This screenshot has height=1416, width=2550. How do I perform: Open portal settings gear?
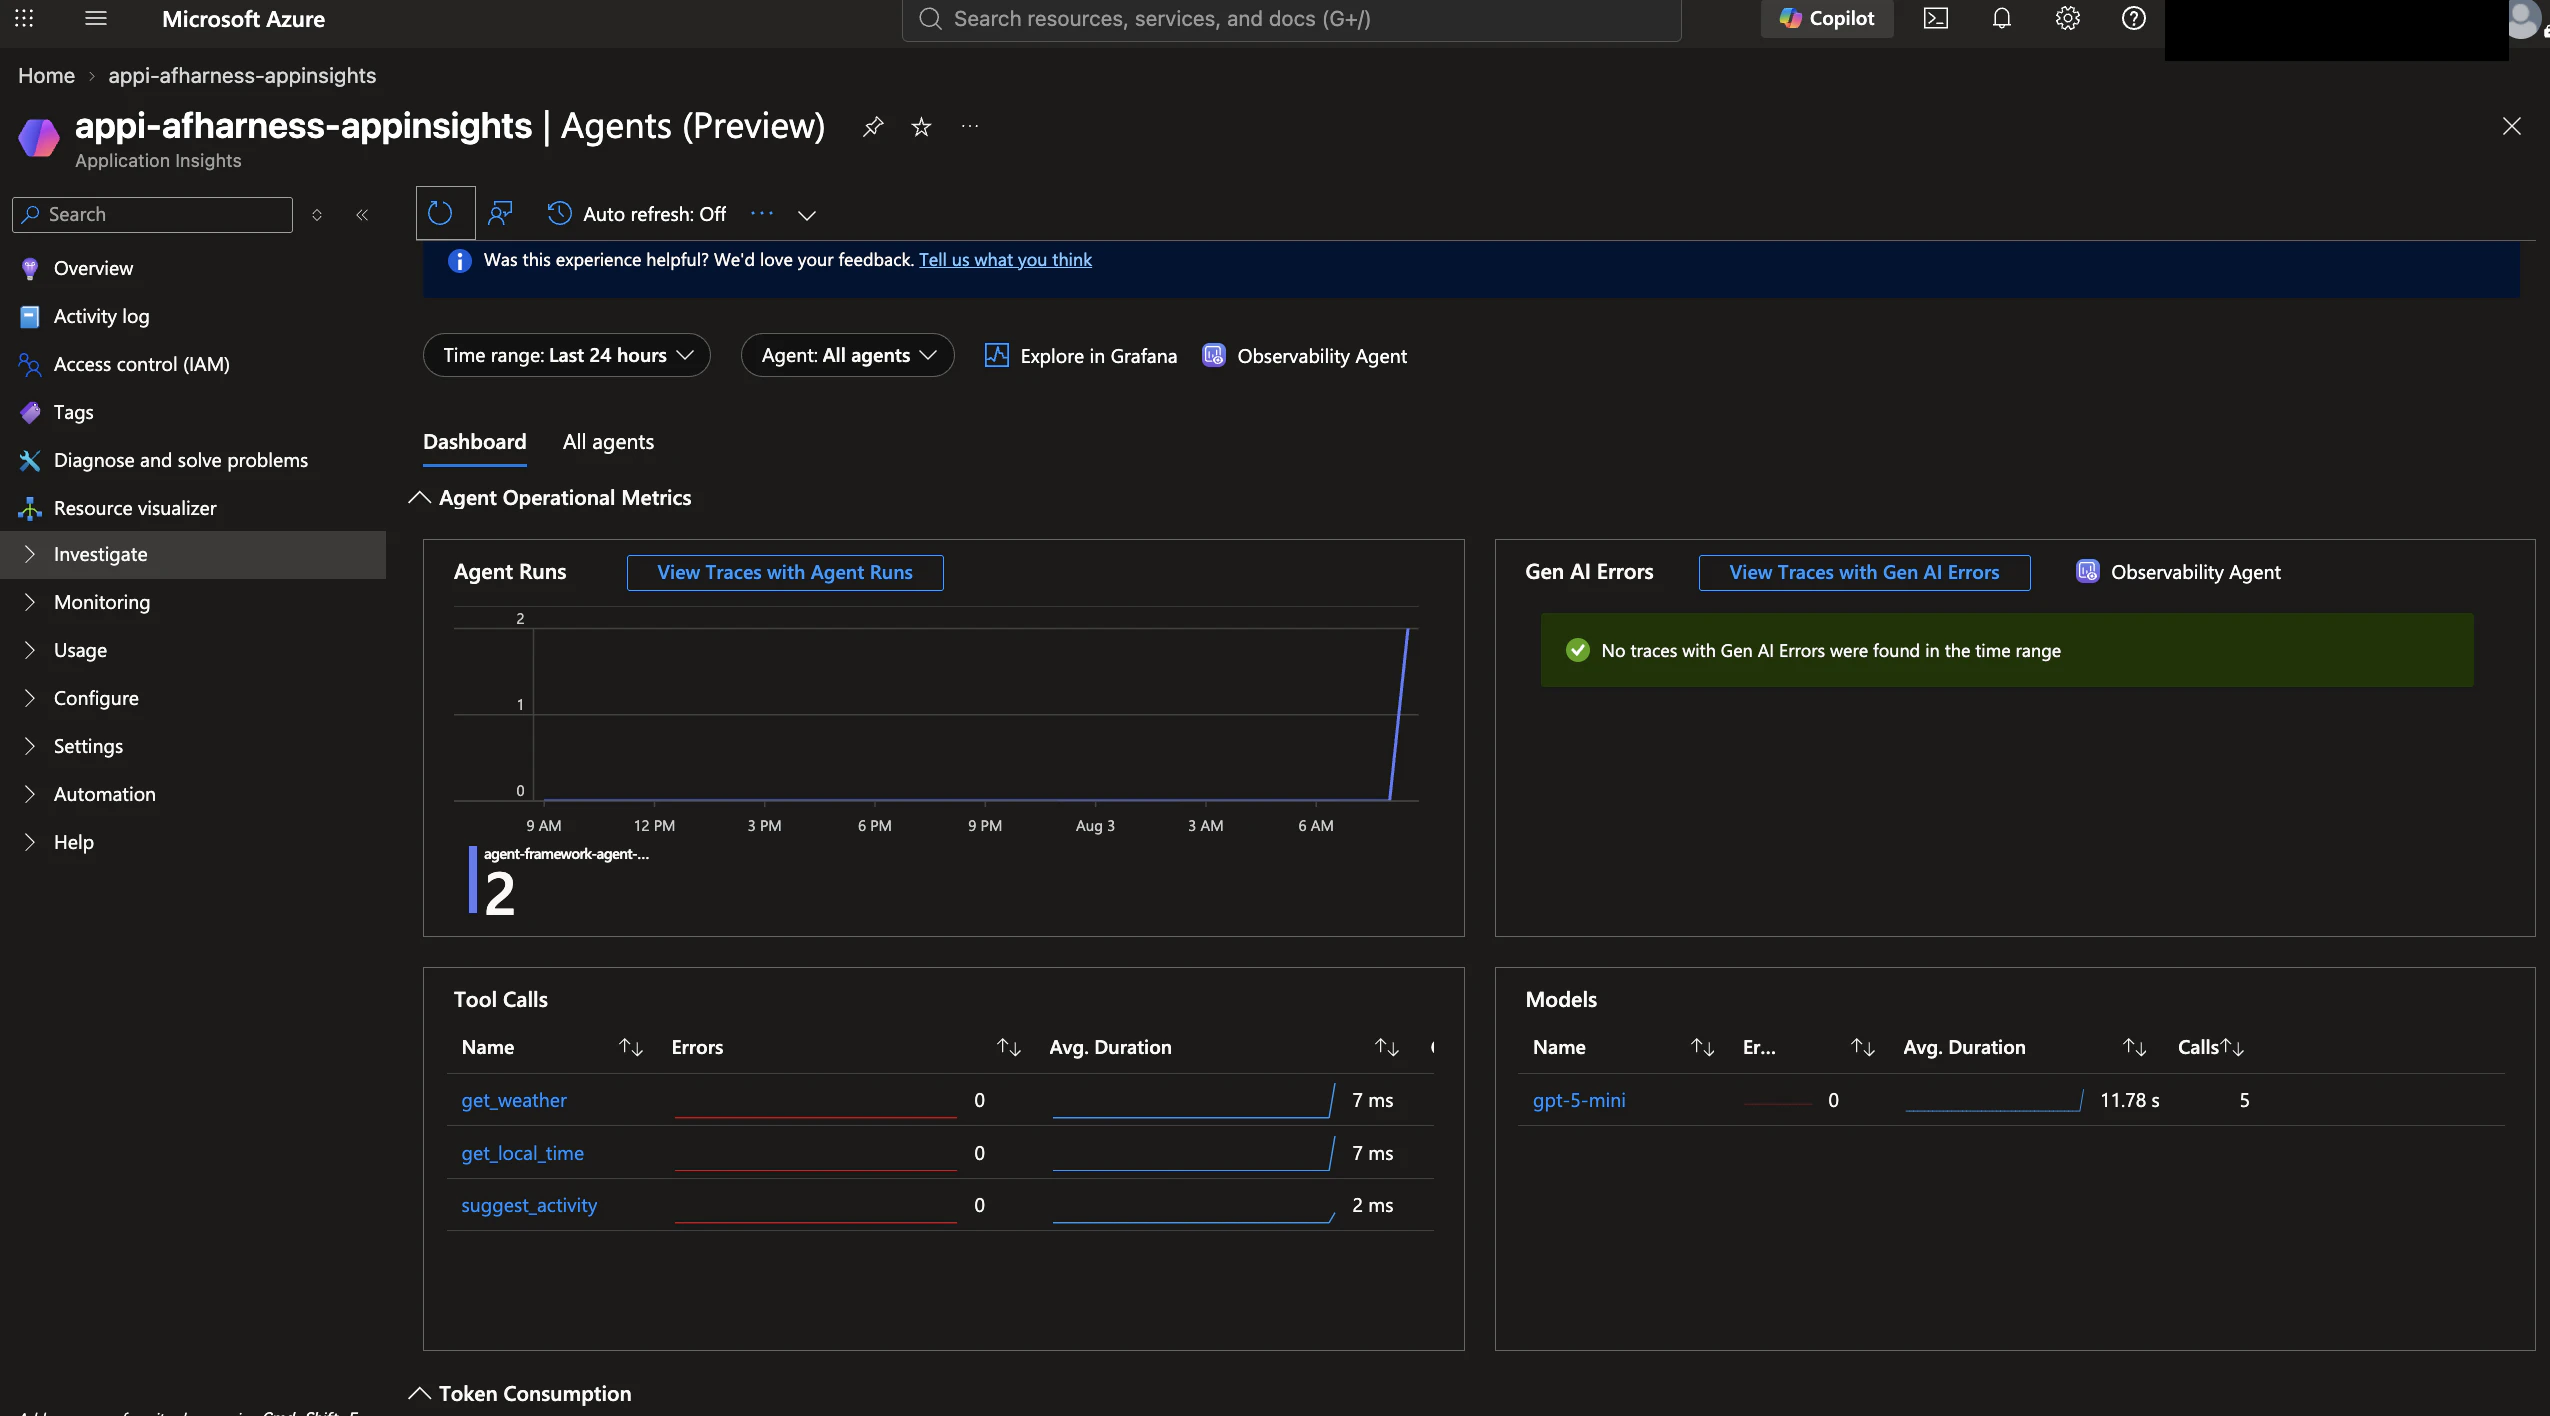click(x=2068, y=18)
